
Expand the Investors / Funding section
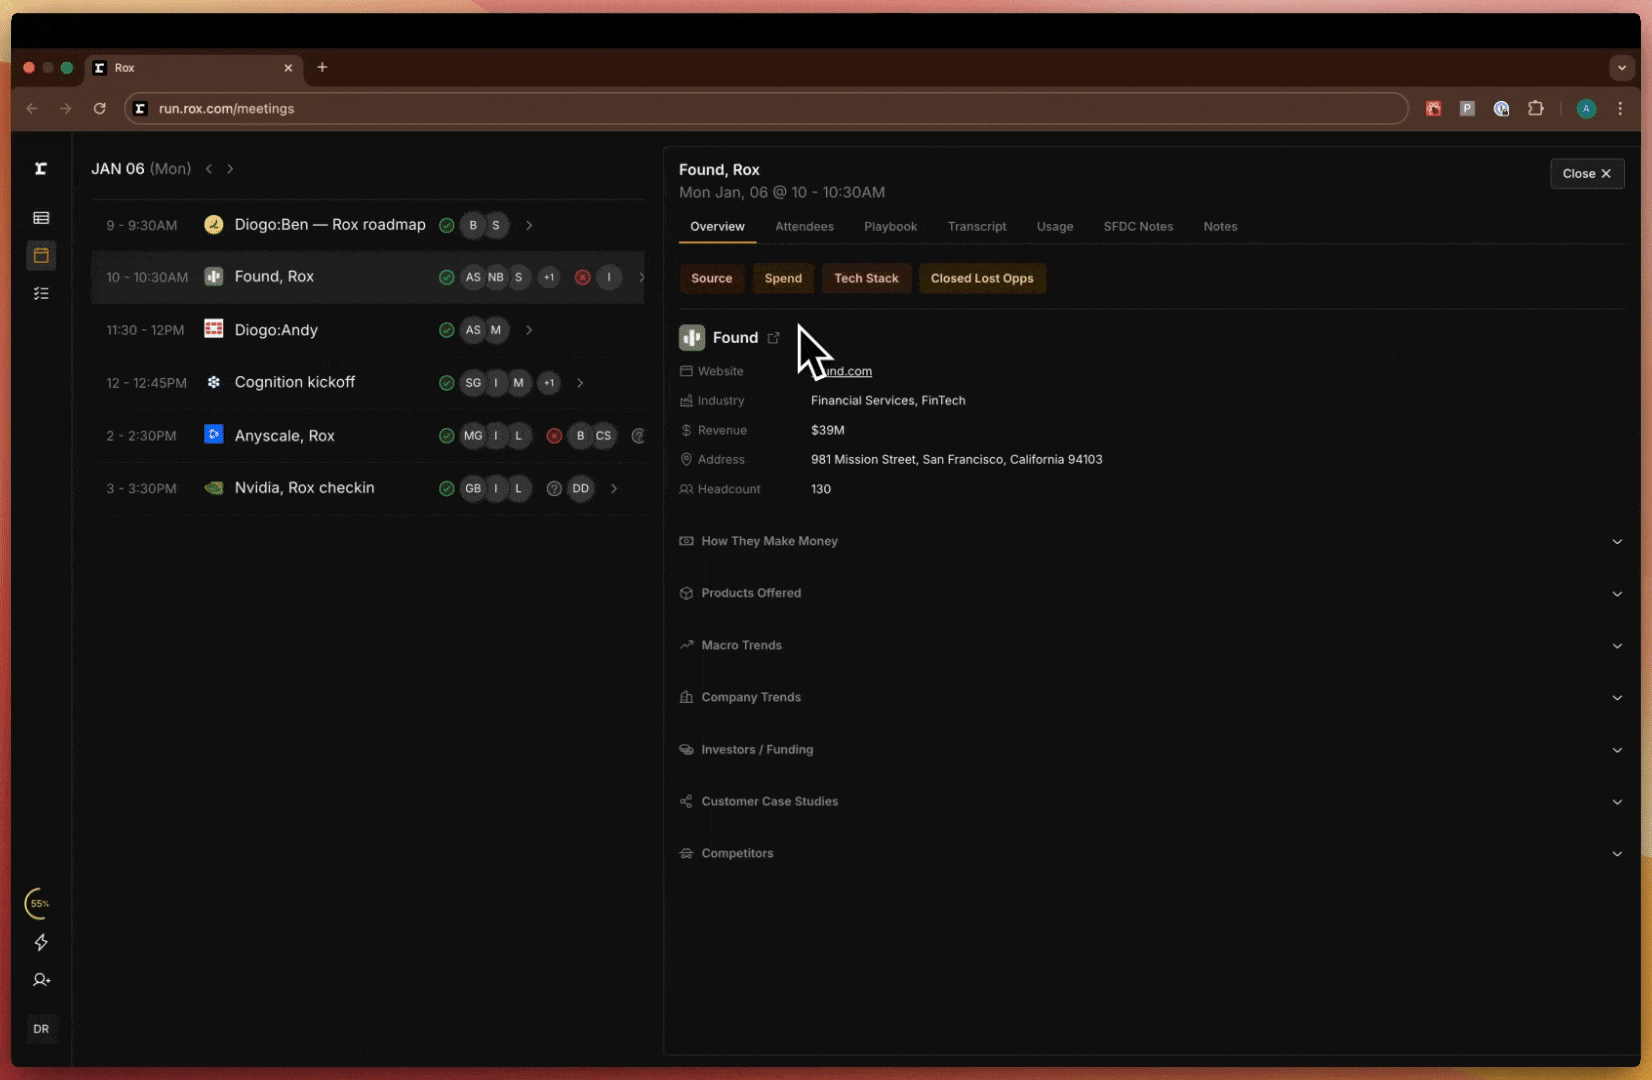(x=1148, y=750)
